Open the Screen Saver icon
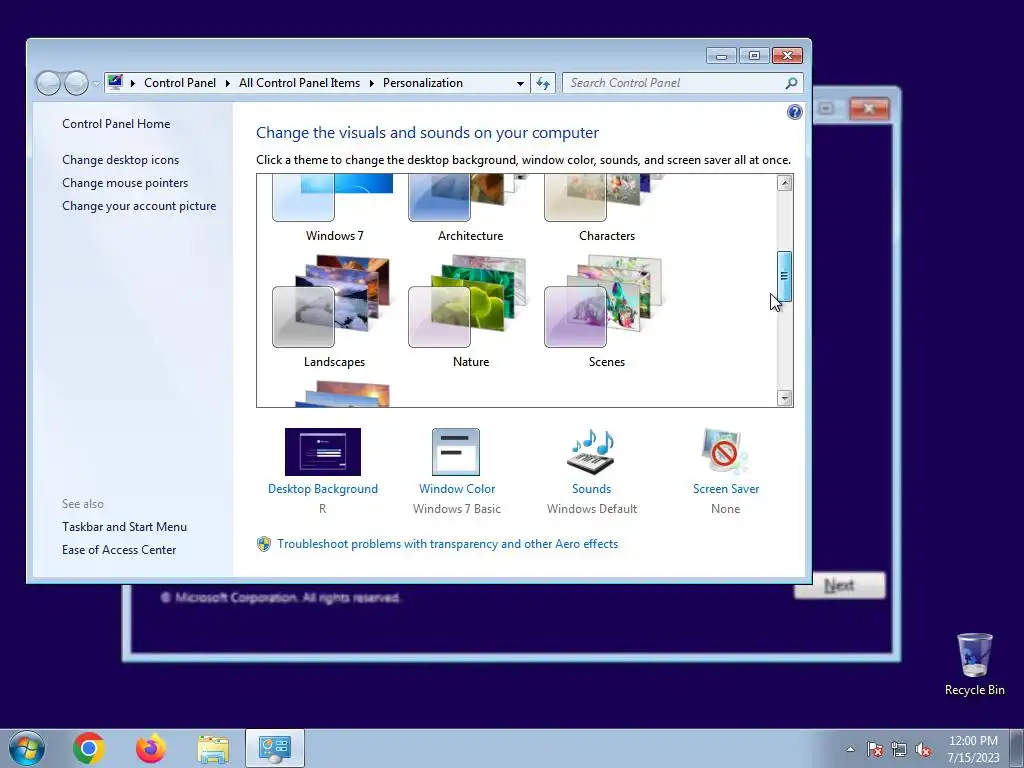 (725, 451)
